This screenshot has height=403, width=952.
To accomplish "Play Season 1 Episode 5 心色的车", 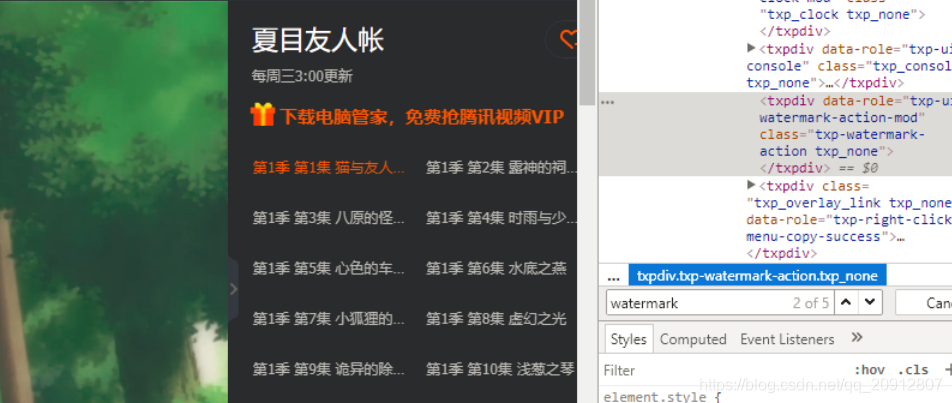I will (328, 268).
